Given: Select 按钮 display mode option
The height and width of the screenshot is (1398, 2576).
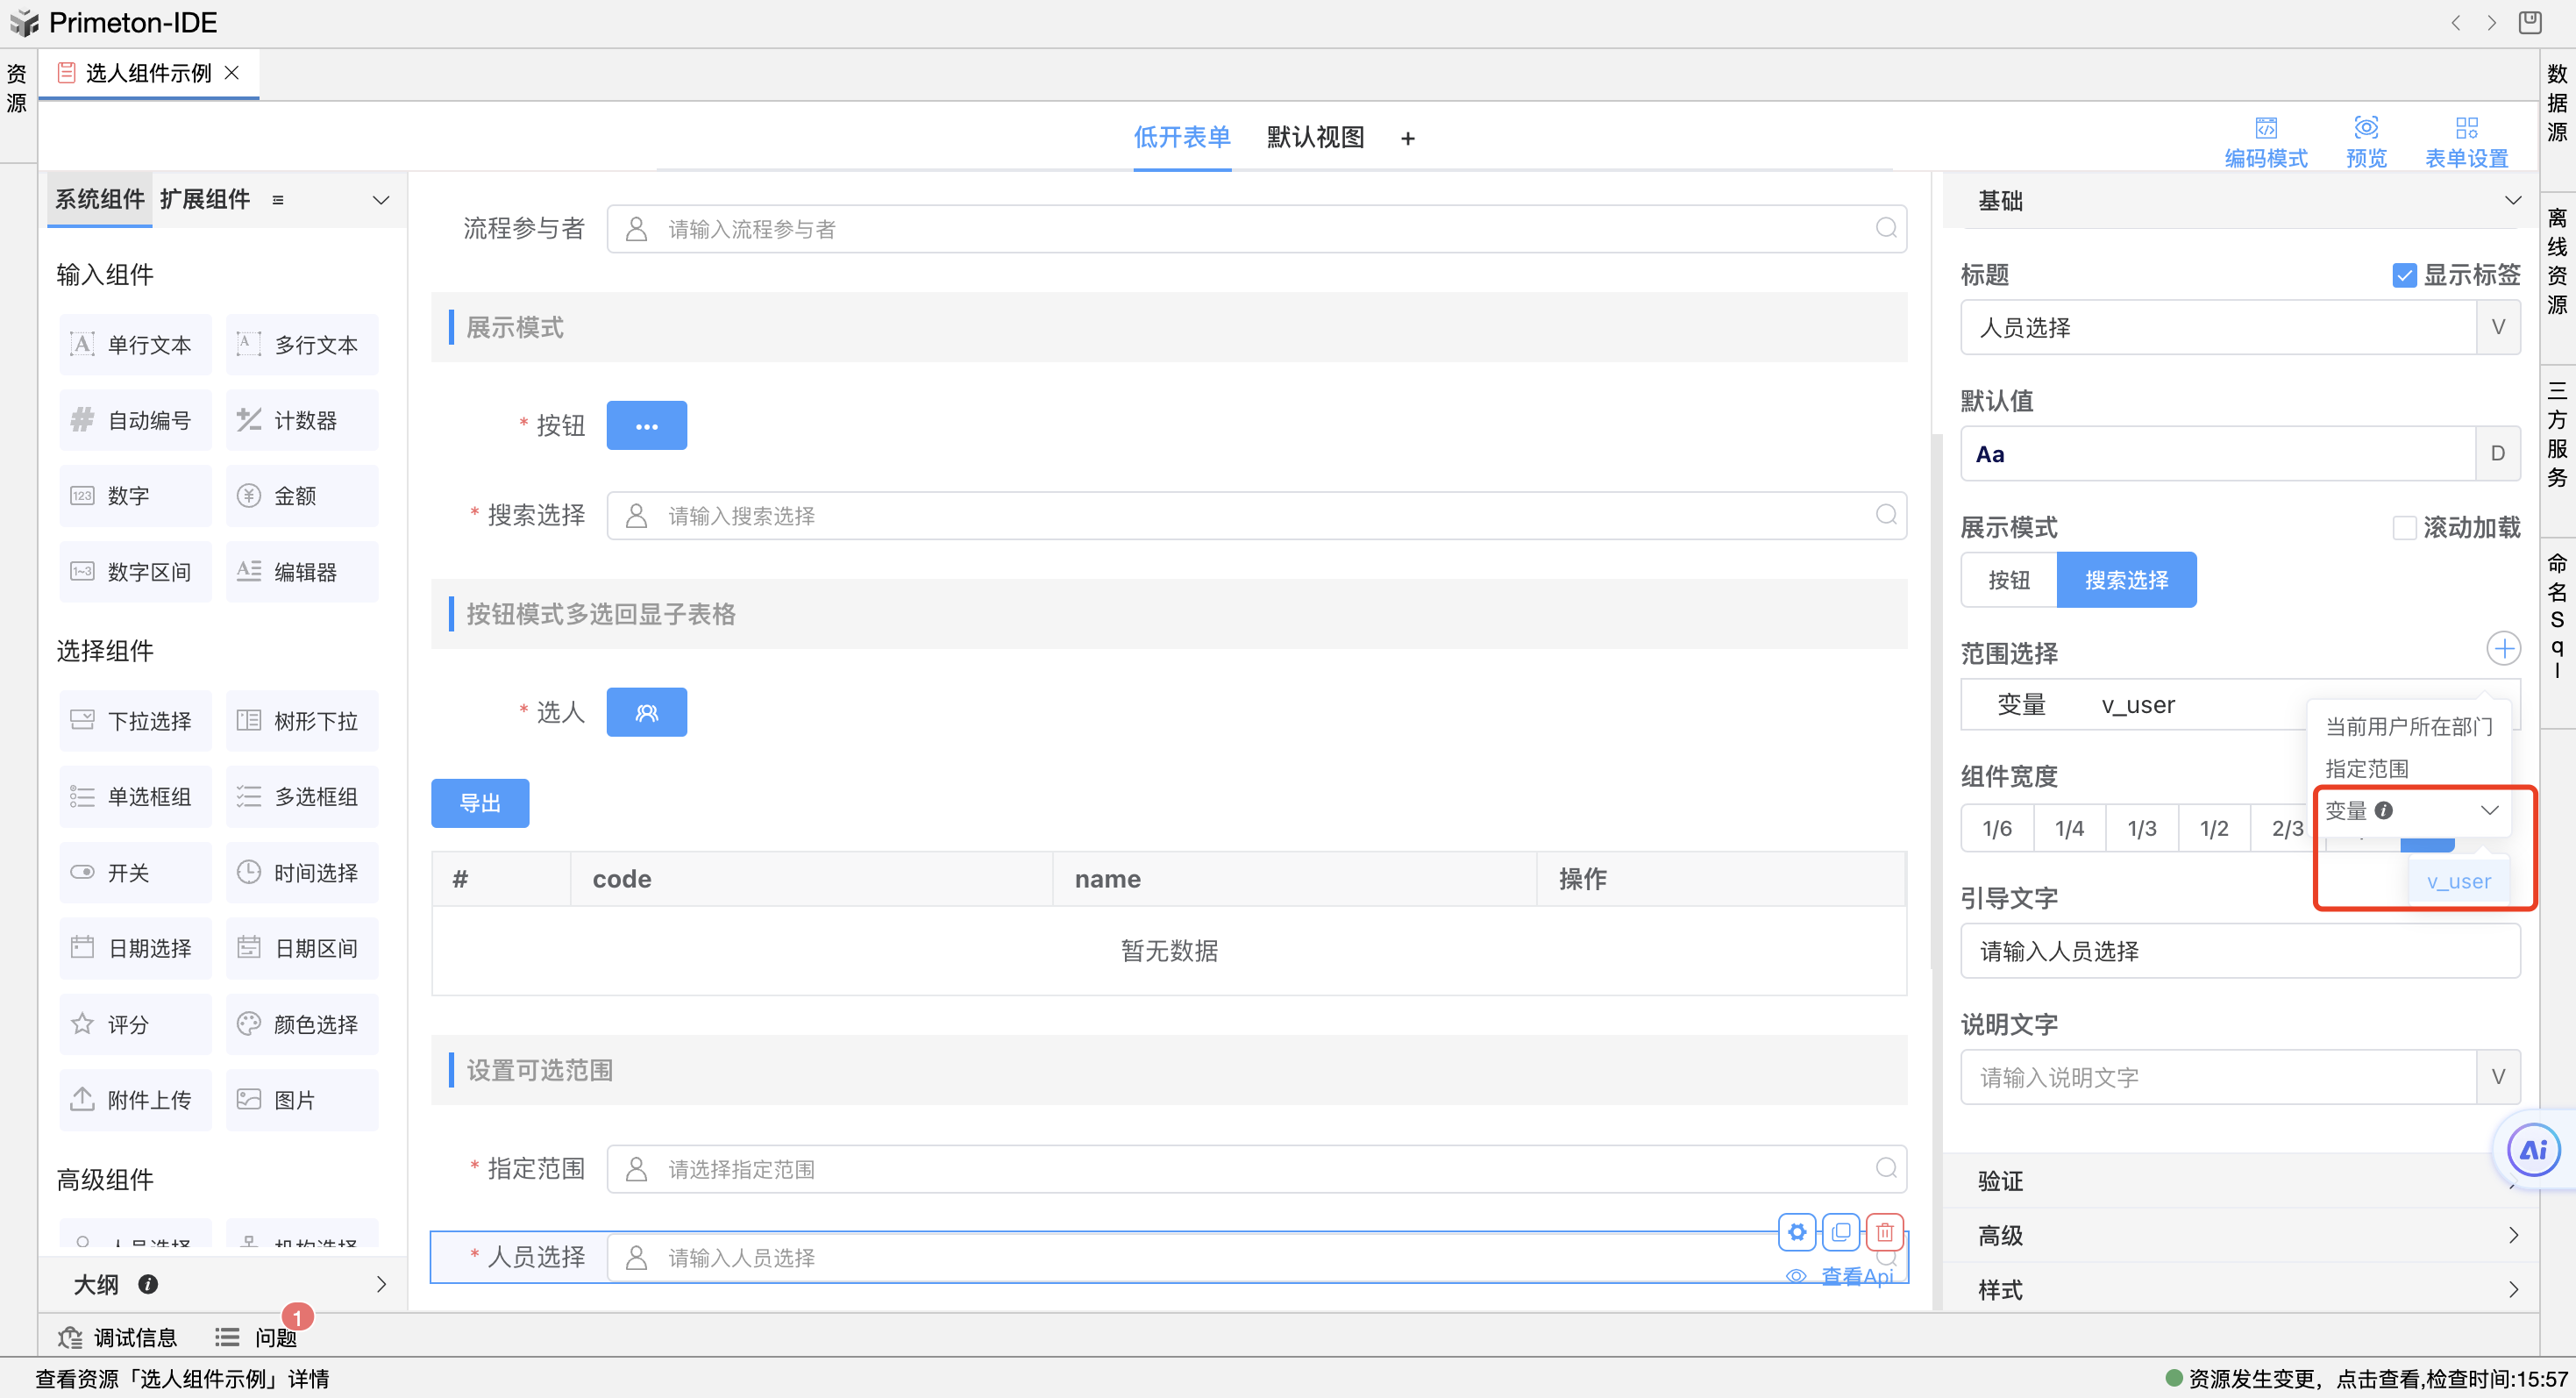Looking at the screenshot, I should point(2008,580).
